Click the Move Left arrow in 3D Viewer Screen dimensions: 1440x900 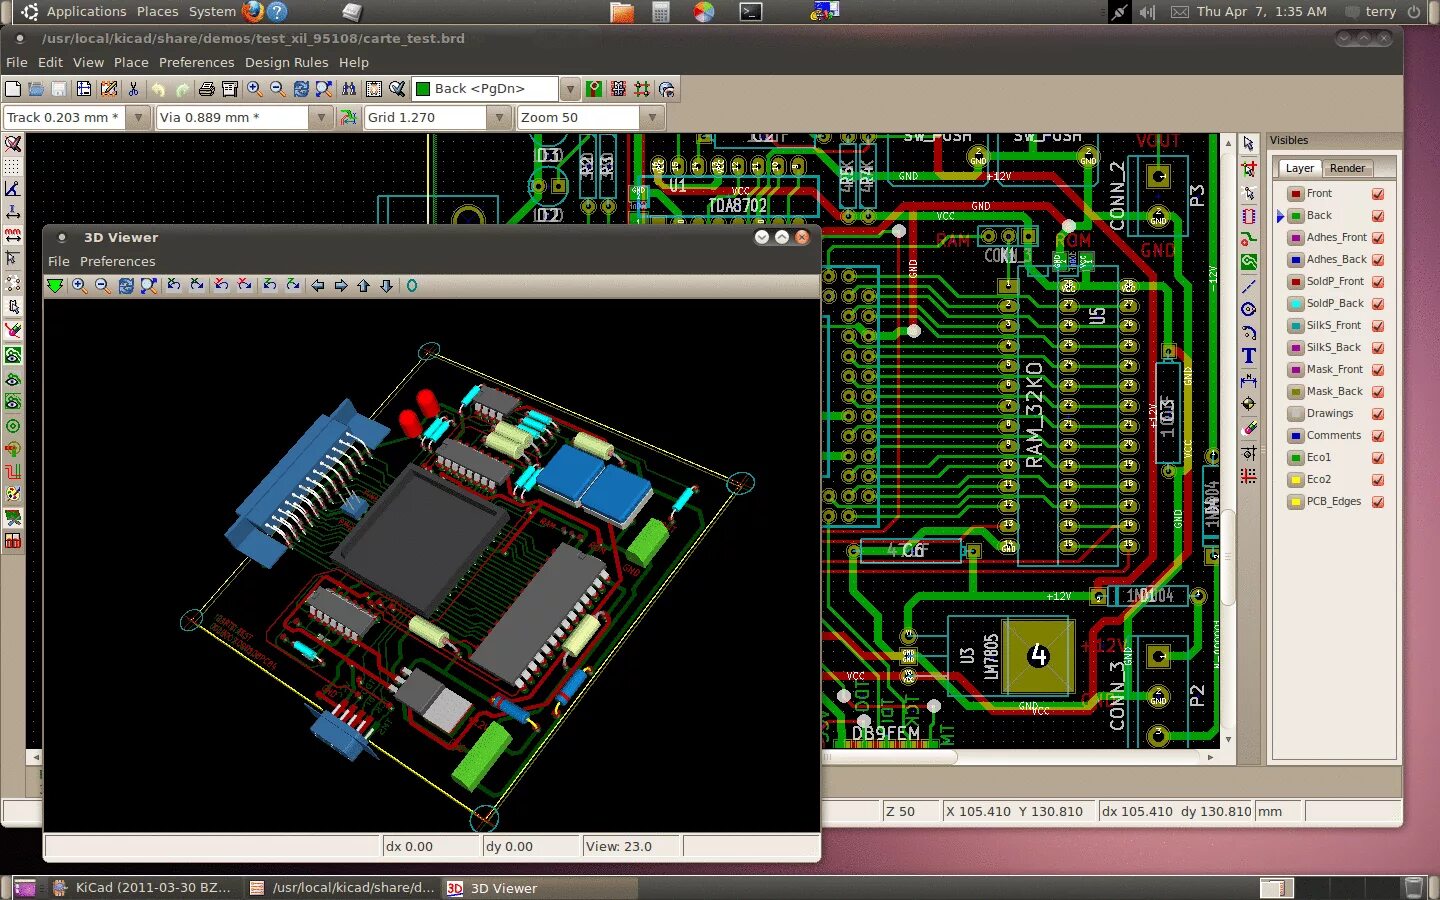pos(318,286)
